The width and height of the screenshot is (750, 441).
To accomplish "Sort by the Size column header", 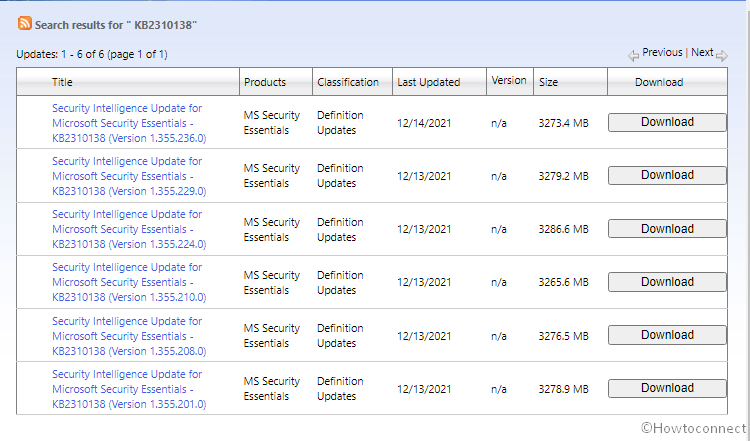I will click(548, 82).
